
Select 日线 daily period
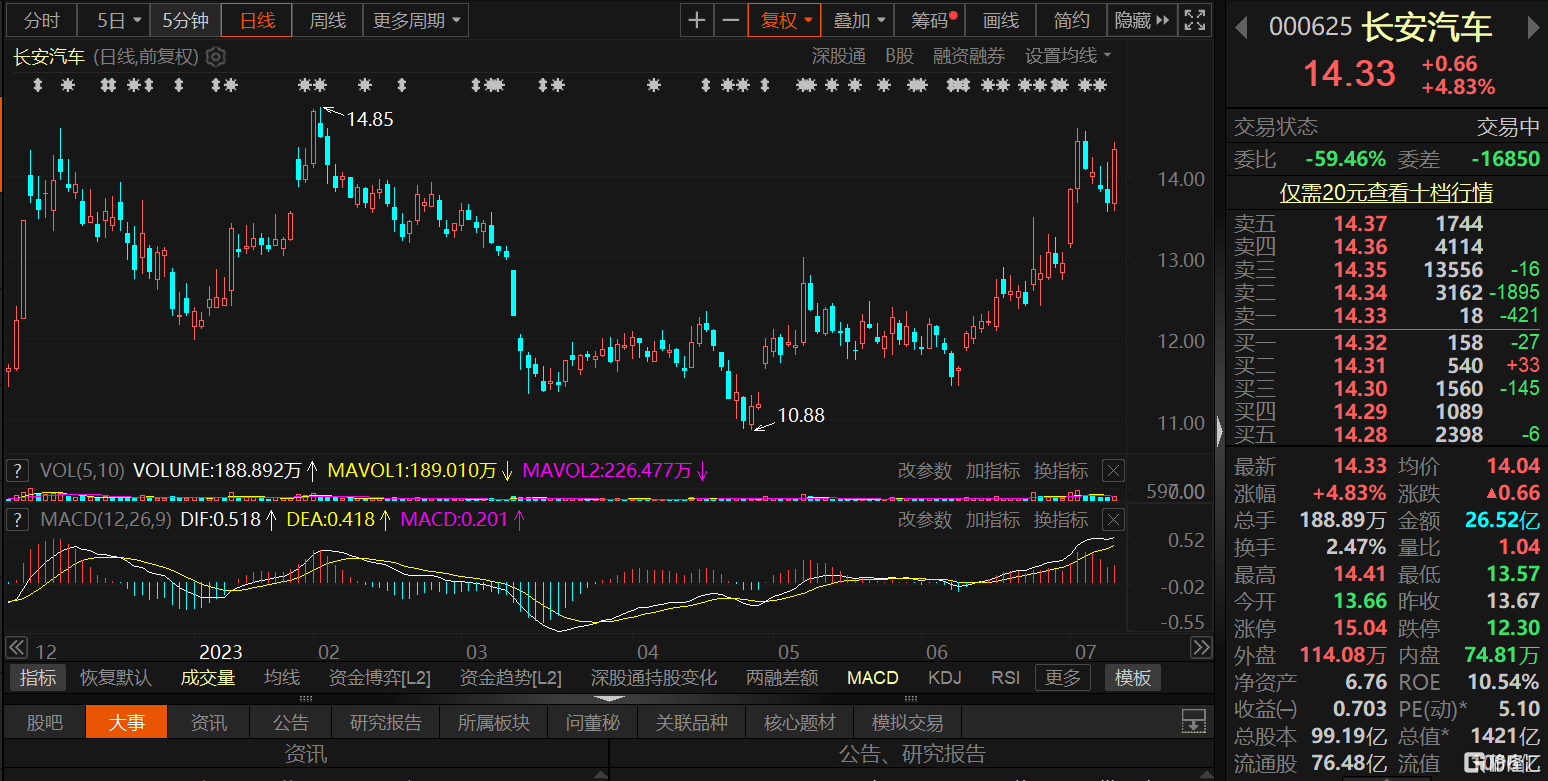click(257, 20)
